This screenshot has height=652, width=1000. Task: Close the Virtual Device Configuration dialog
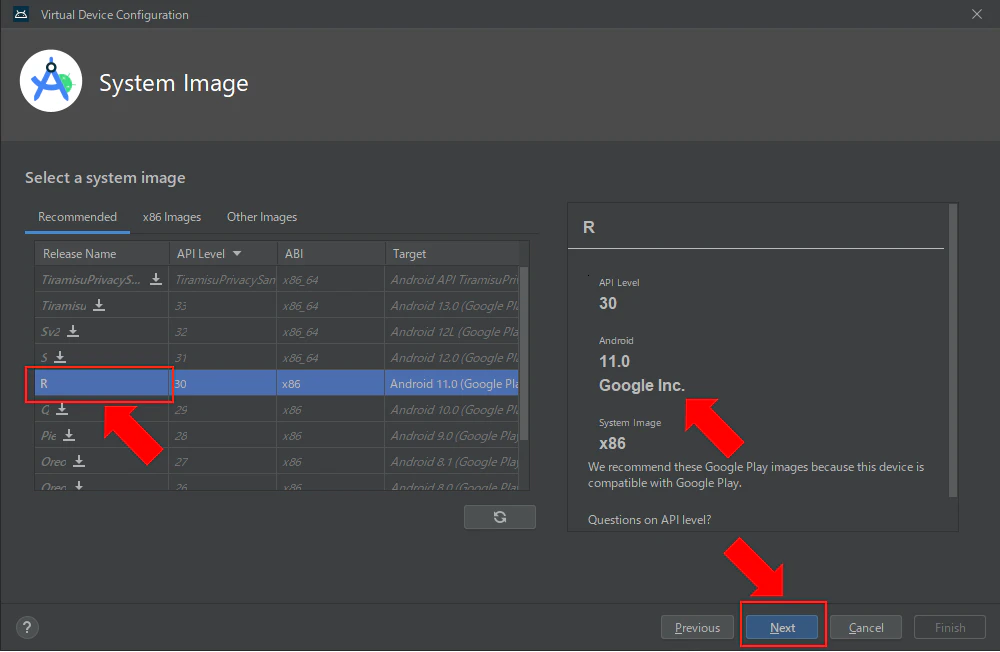click(976, 14)
